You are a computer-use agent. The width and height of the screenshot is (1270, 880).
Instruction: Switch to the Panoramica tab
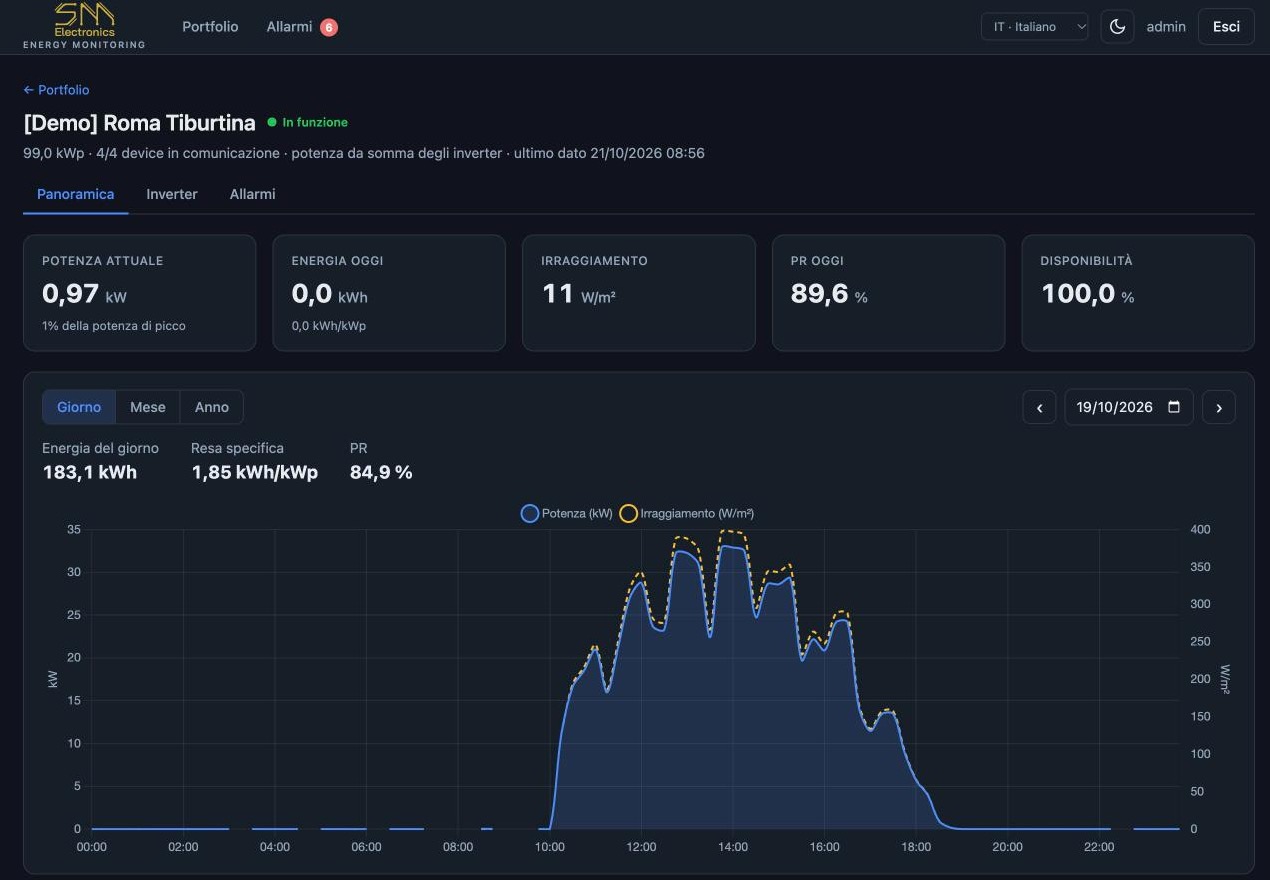coord(76,194)
